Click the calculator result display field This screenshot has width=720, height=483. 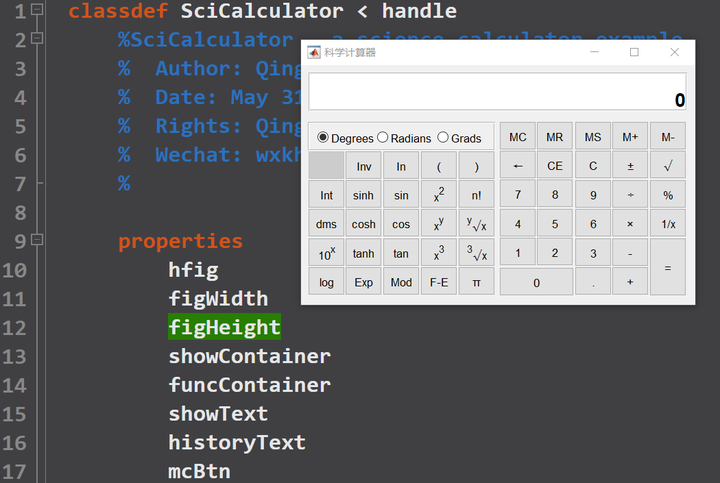[497, 92]
